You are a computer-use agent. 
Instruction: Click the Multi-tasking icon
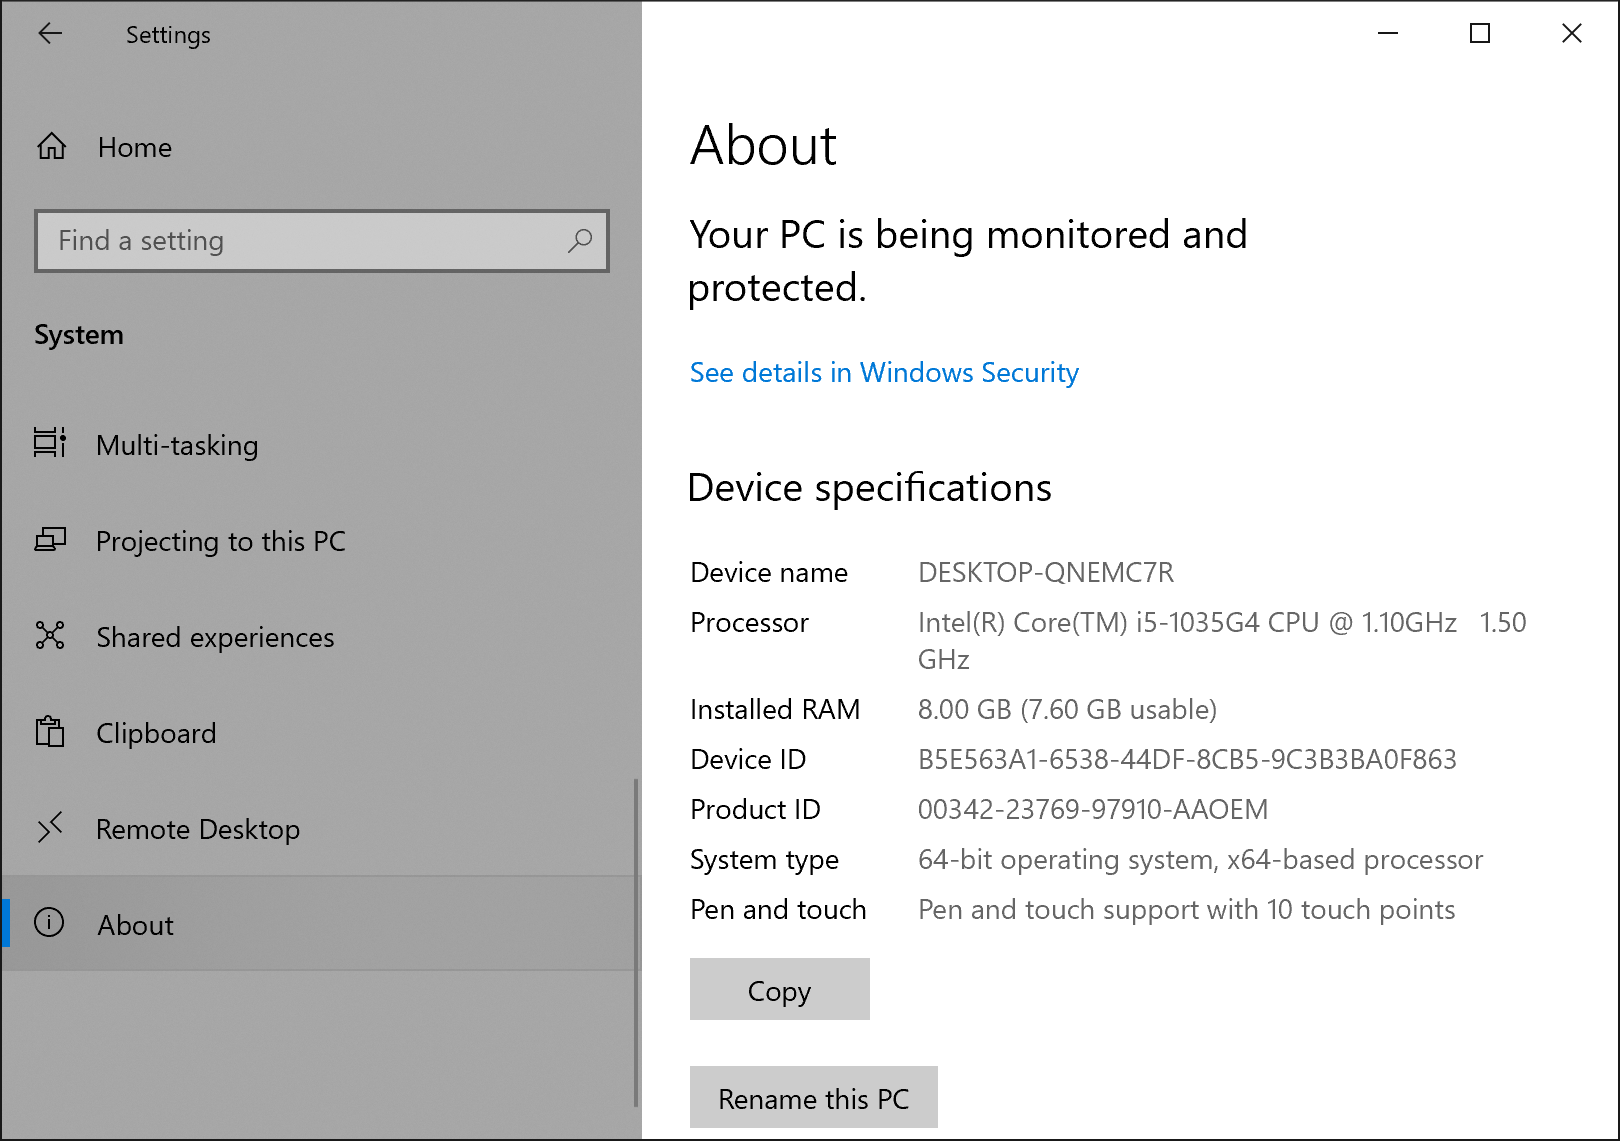50,442
